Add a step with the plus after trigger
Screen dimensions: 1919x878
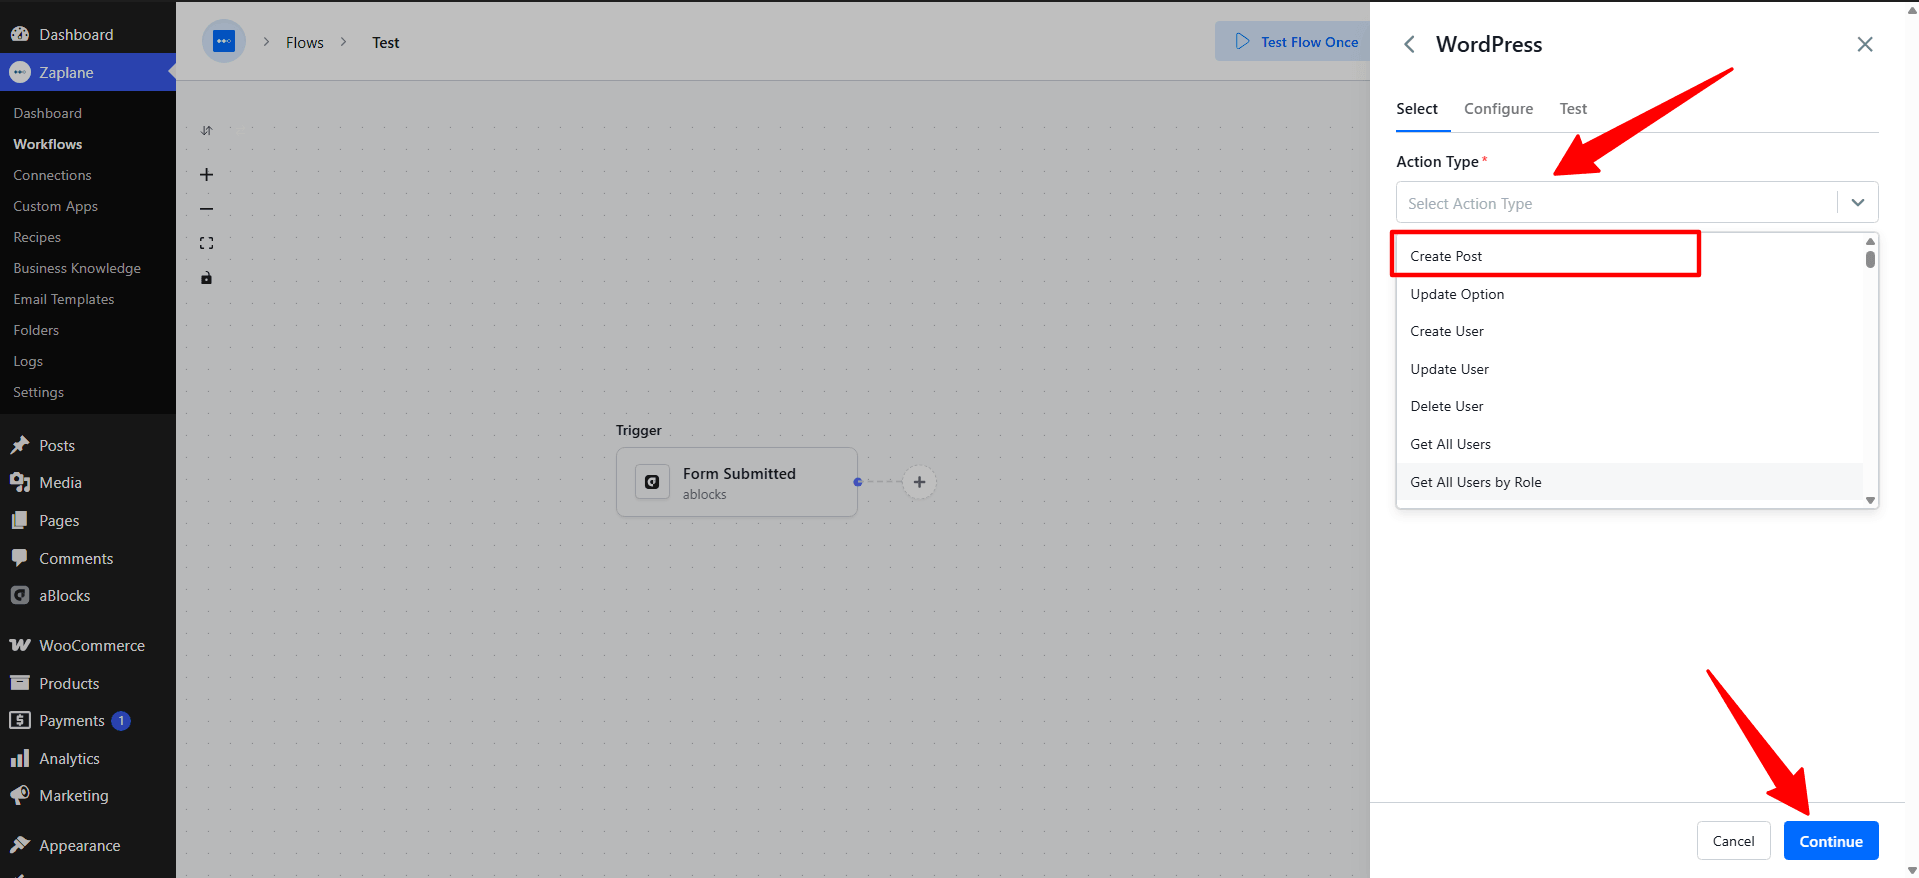point(920,482)
